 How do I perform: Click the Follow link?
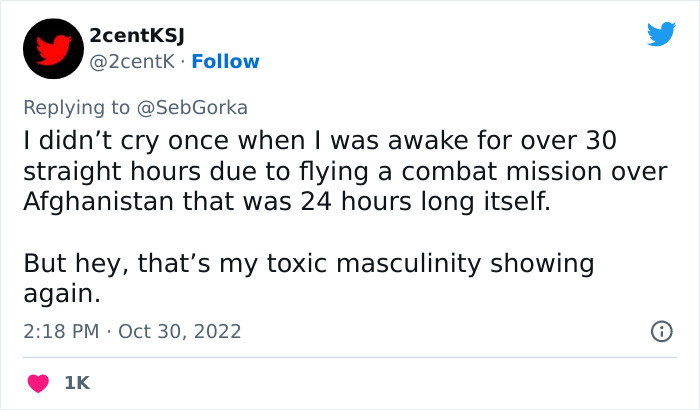(225, 62)
